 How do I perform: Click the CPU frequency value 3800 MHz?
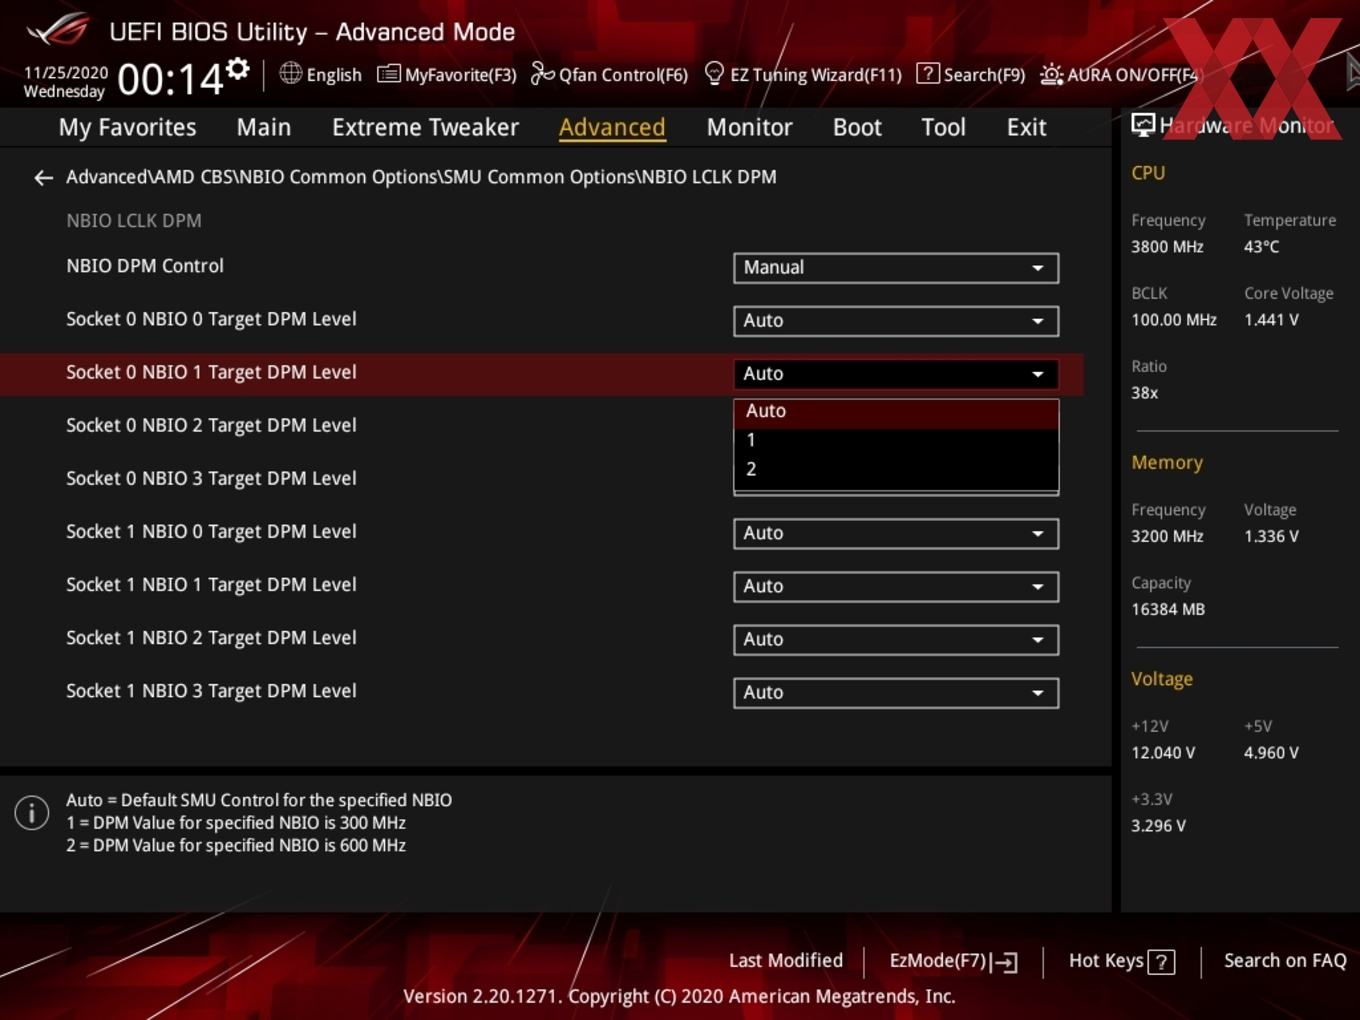click(1167, 247)
